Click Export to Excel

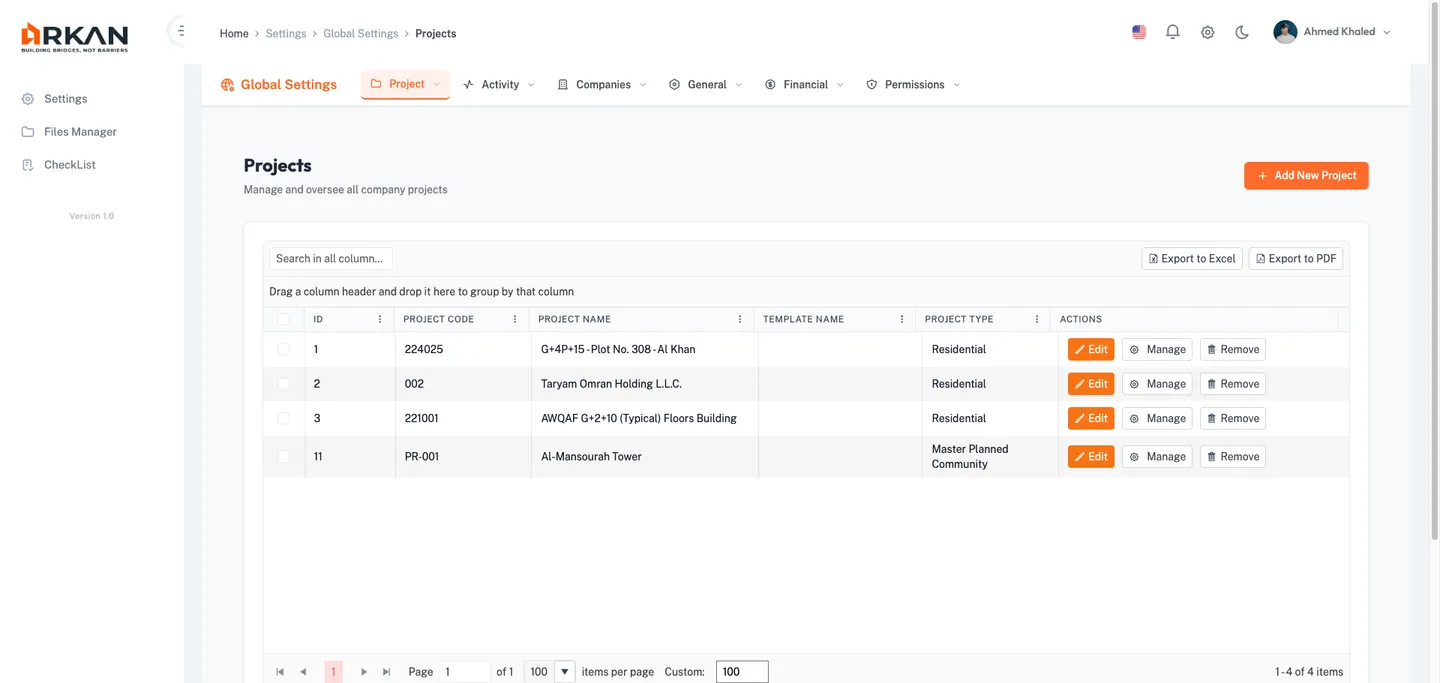click(x=1191, y=258)
